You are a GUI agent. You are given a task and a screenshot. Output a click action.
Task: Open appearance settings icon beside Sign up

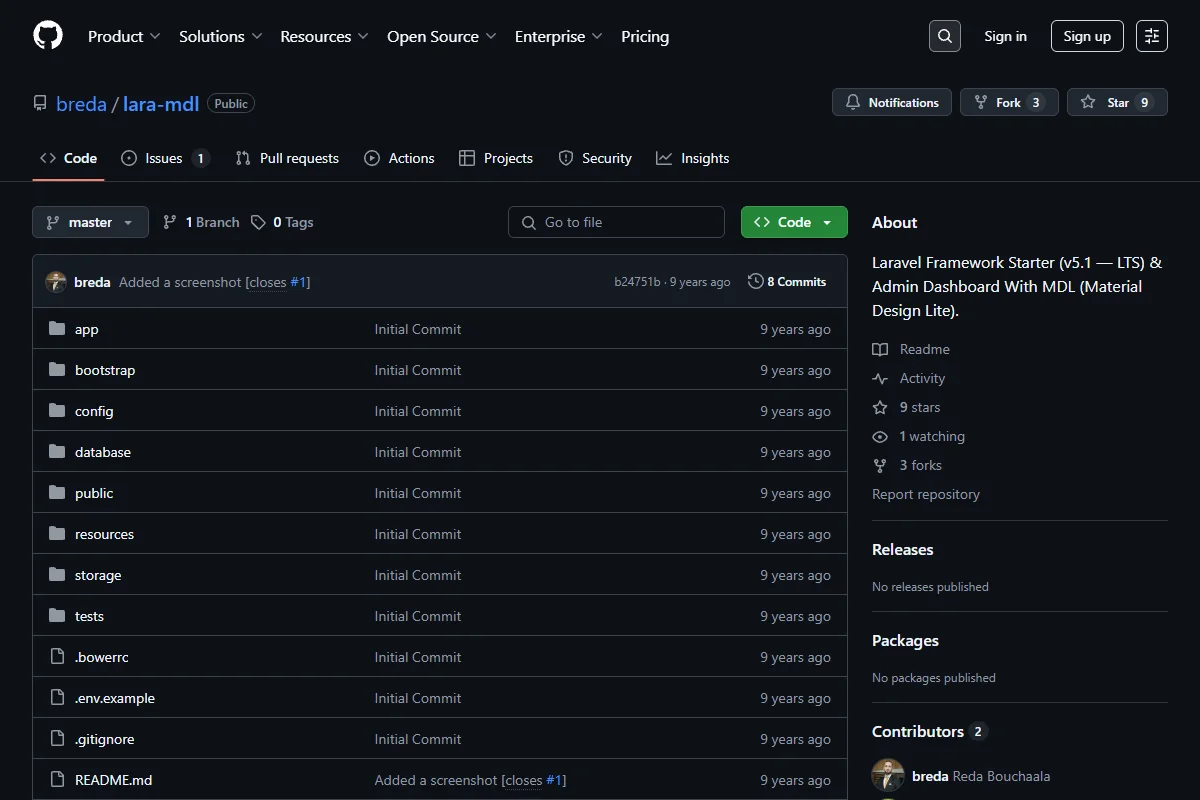tap(1152, 36)
